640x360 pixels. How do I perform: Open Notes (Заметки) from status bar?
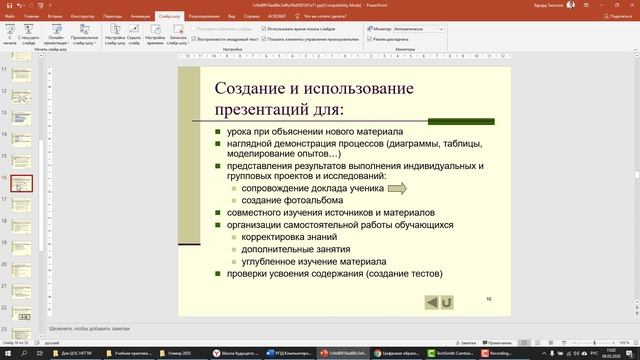click(466, 343)
